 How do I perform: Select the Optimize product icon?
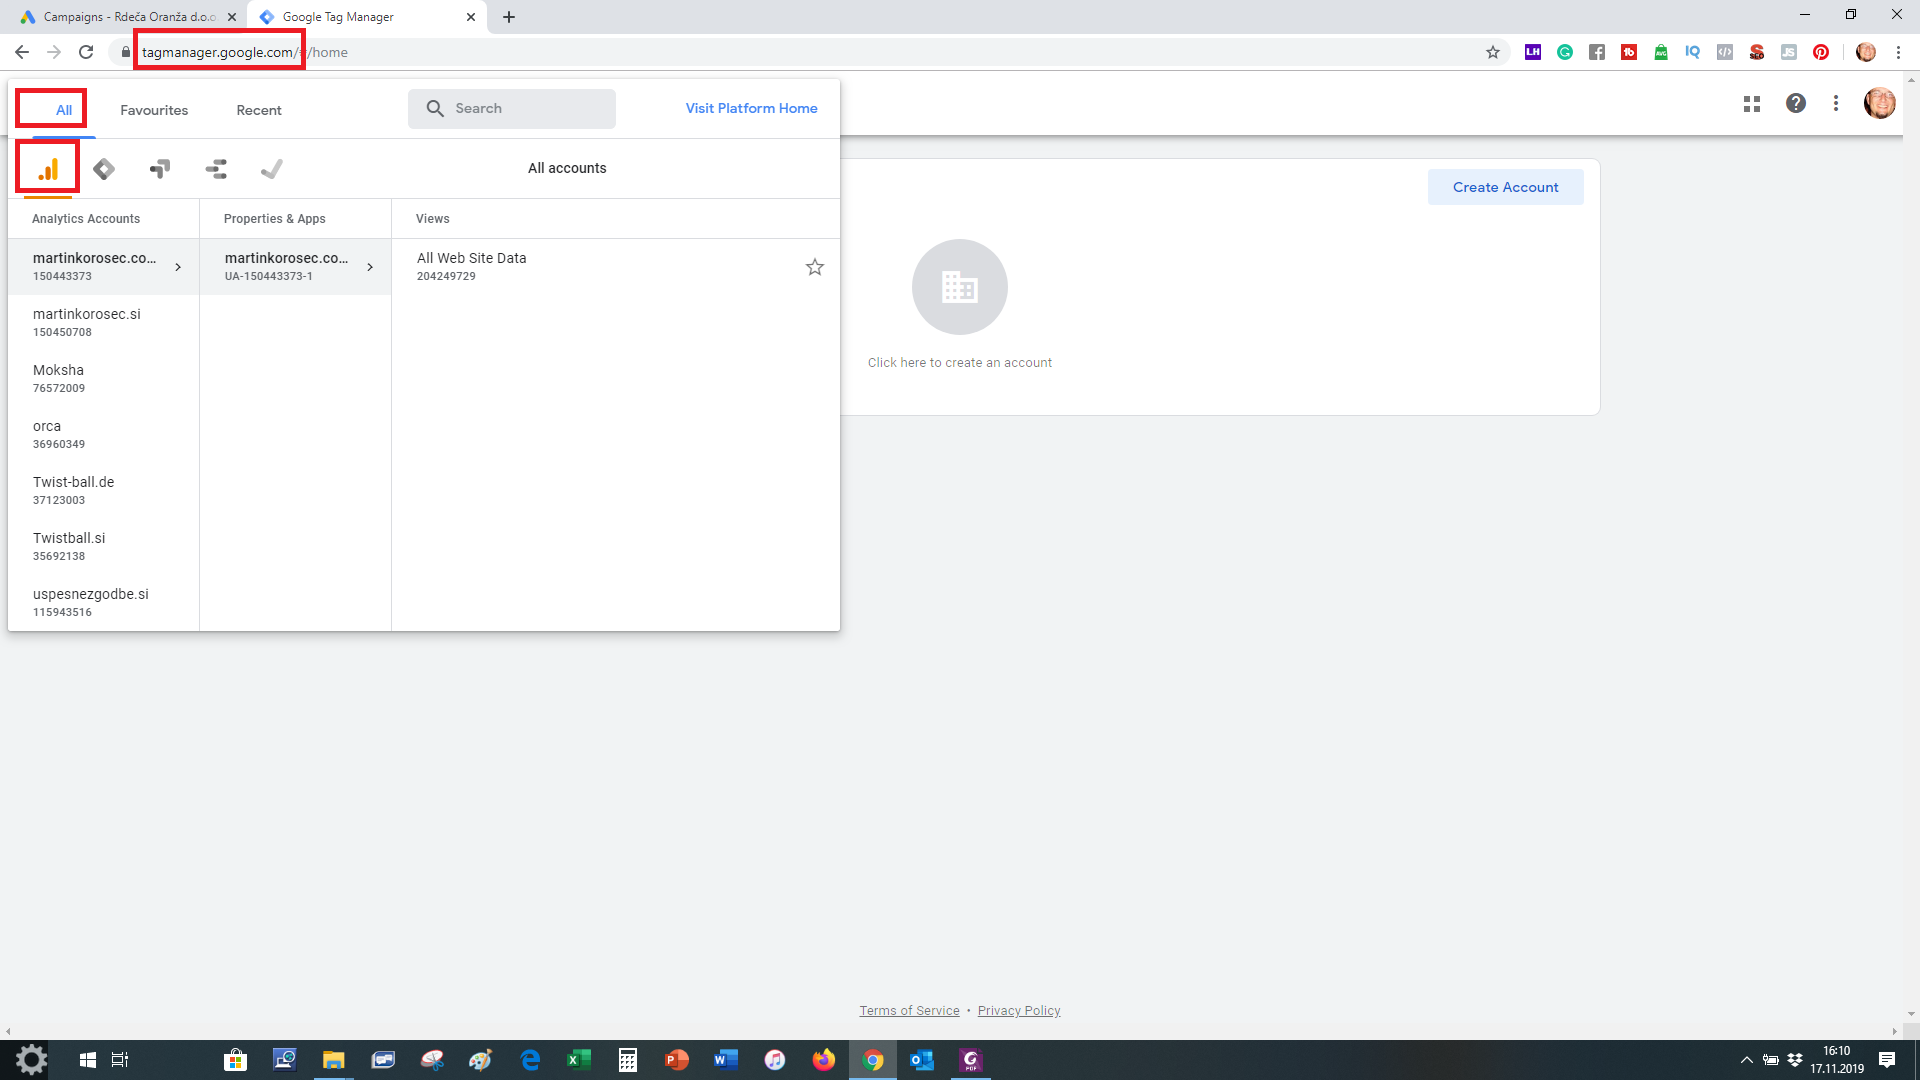click(160, 169)
